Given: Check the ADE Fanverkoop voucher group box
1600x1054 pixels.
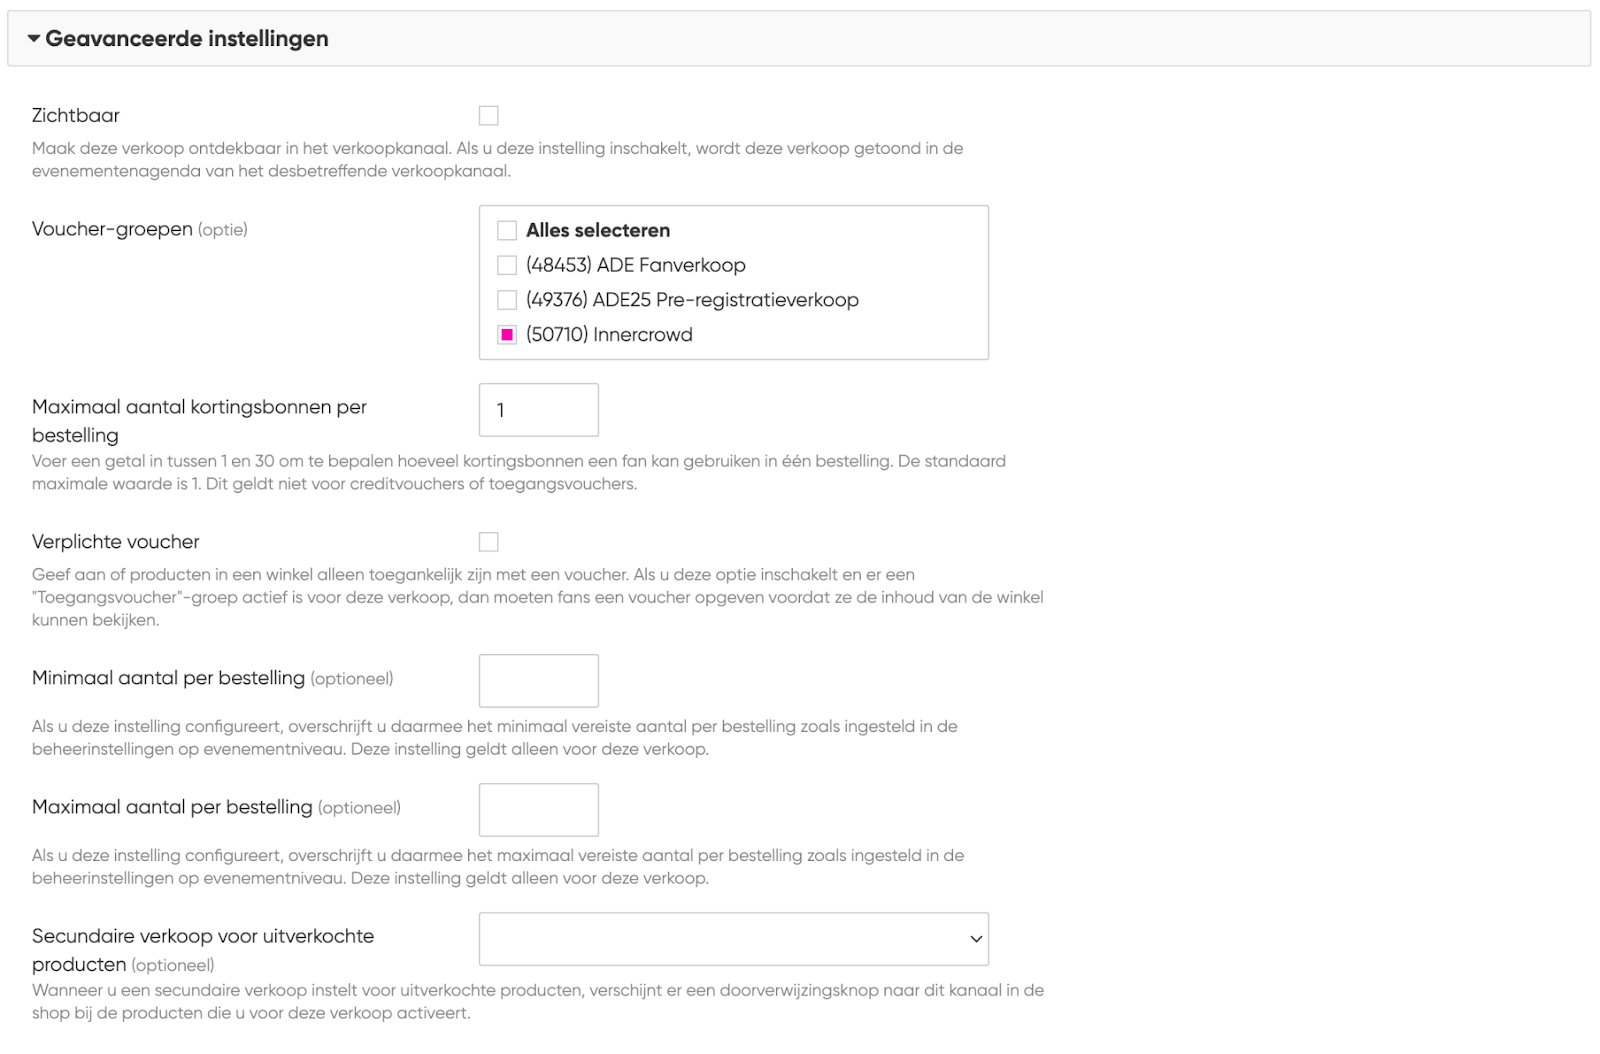Looking at the screenshot, I should coord(507,265).
